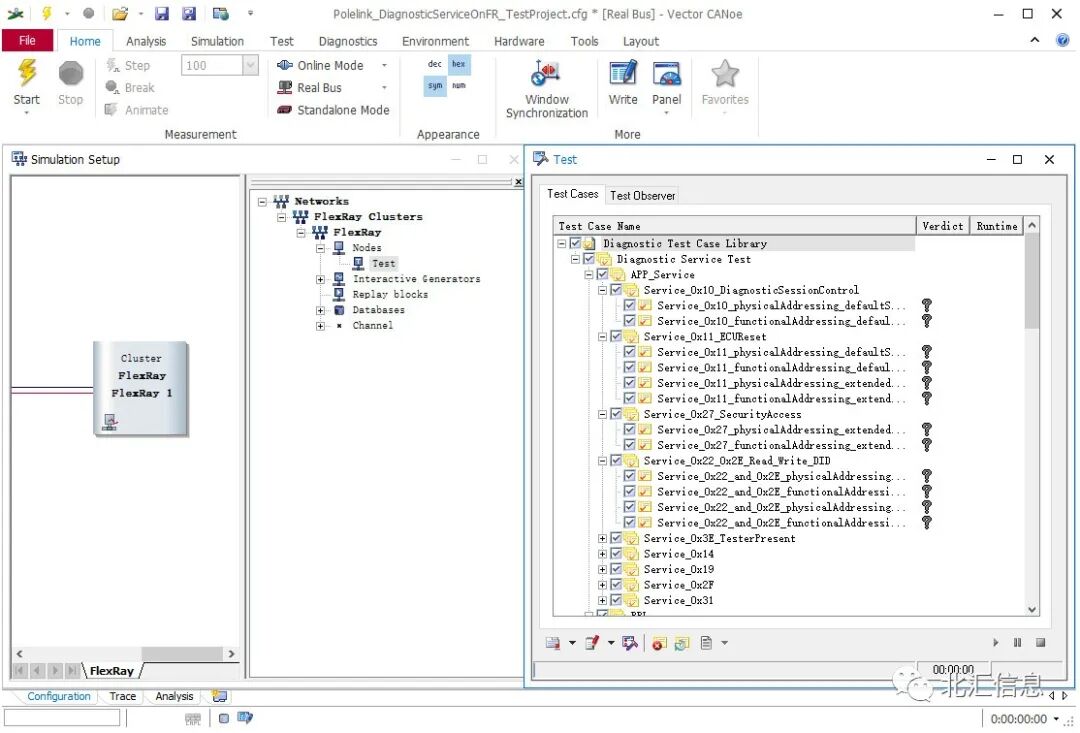Click the red-pen edit icon in Test window toolbar
Image resolution: width=1080 pixels, height=733 pixels.
pyautogui.click(x=592, y=643)
